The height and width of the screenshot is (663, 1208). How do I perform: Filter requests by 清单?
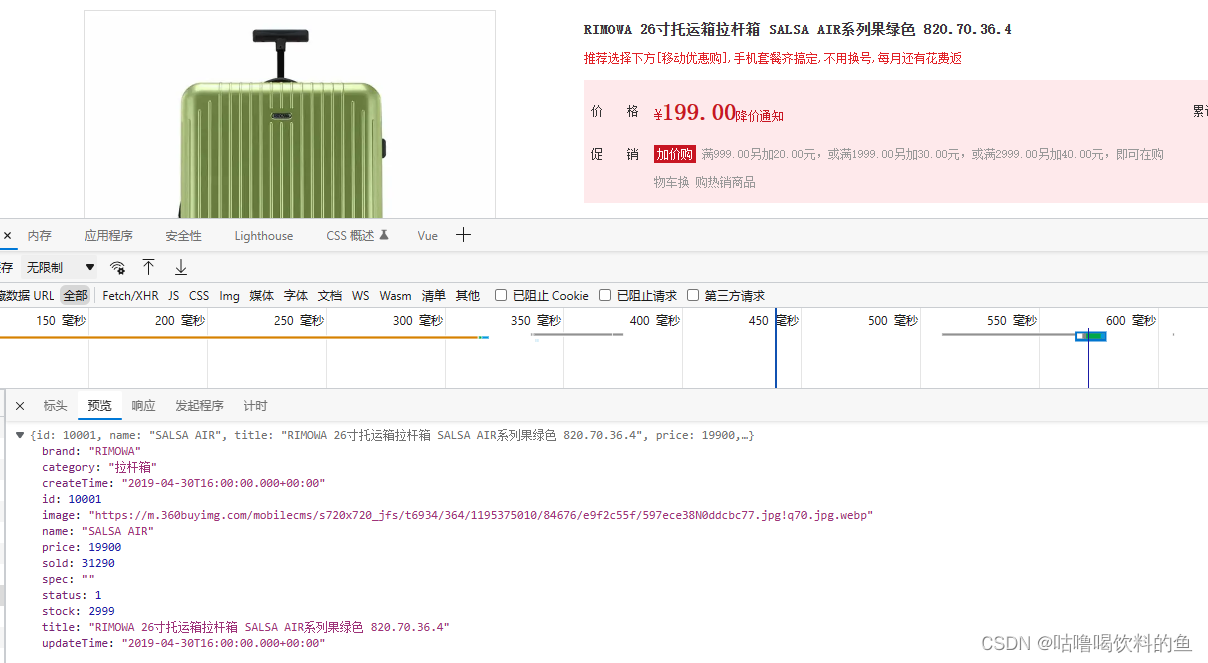[434, 295]
